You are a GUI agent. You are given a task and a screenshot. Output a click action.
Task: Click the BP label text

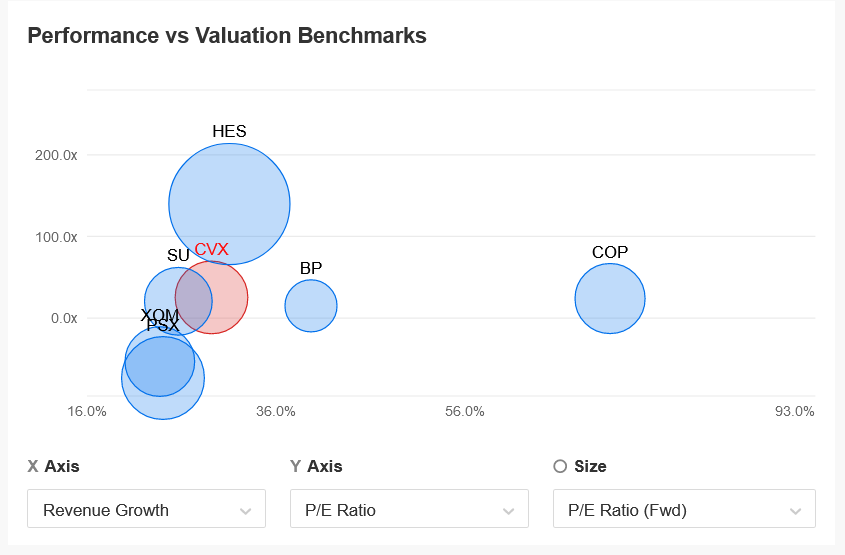(x=311, y=268)
